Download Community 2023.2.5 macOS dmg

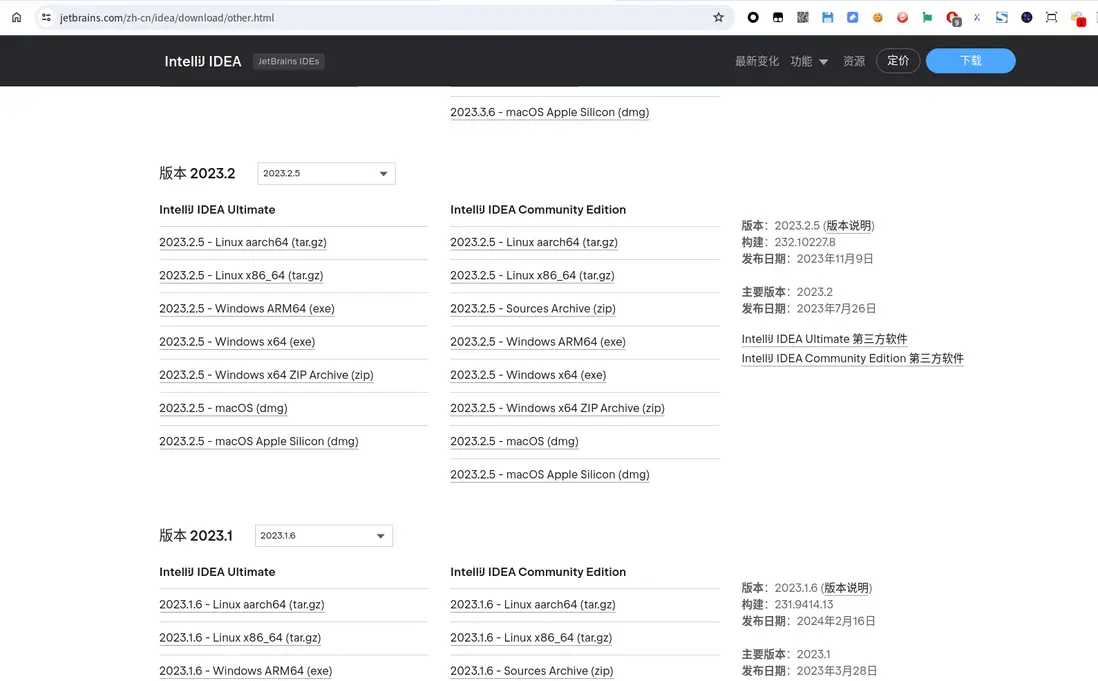pos(514,442)
